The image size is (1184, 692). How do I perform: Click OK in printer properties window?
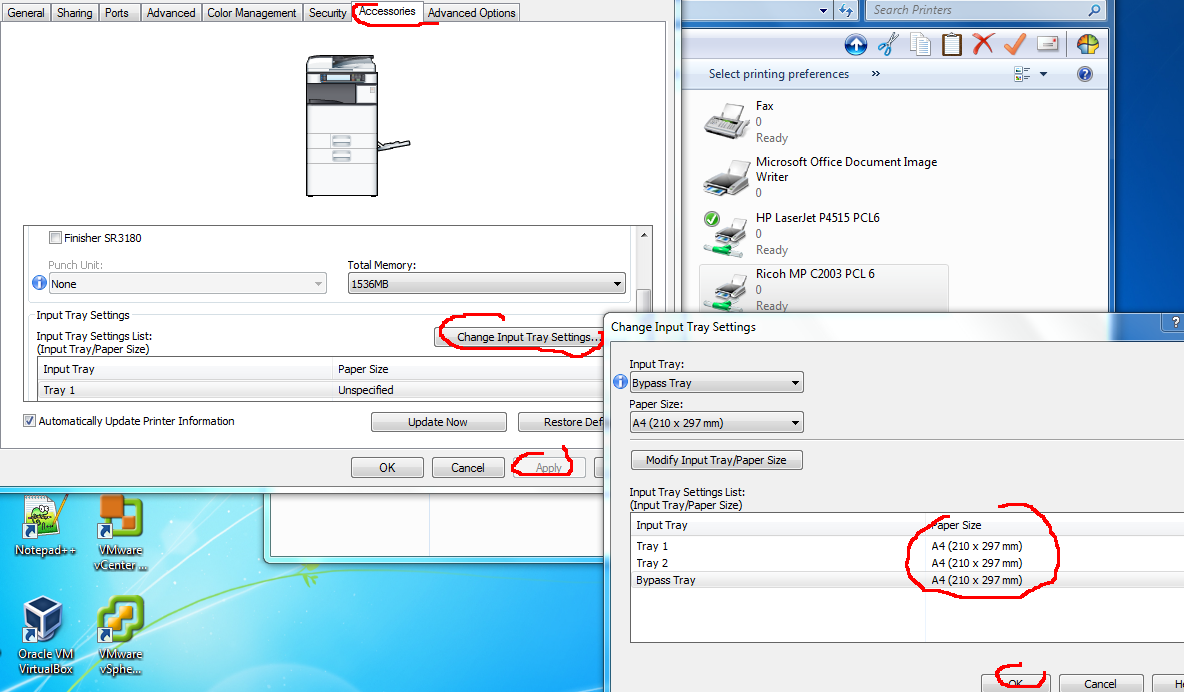pyautogui.click(x=387, y=468)
